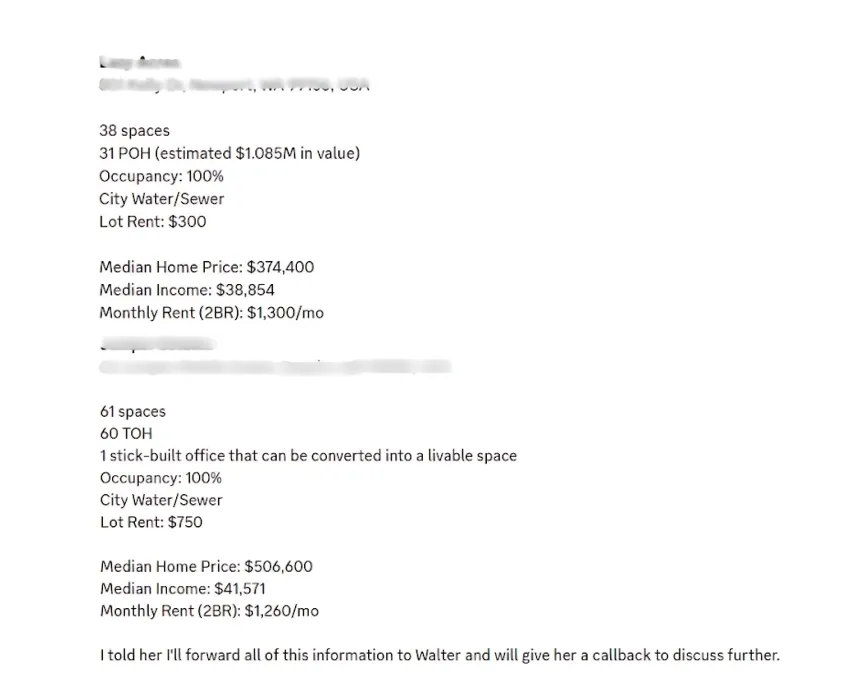Click 'Median Home Price: $374,400' line
This screenshot has width=866, height=676.
point(207,267)
